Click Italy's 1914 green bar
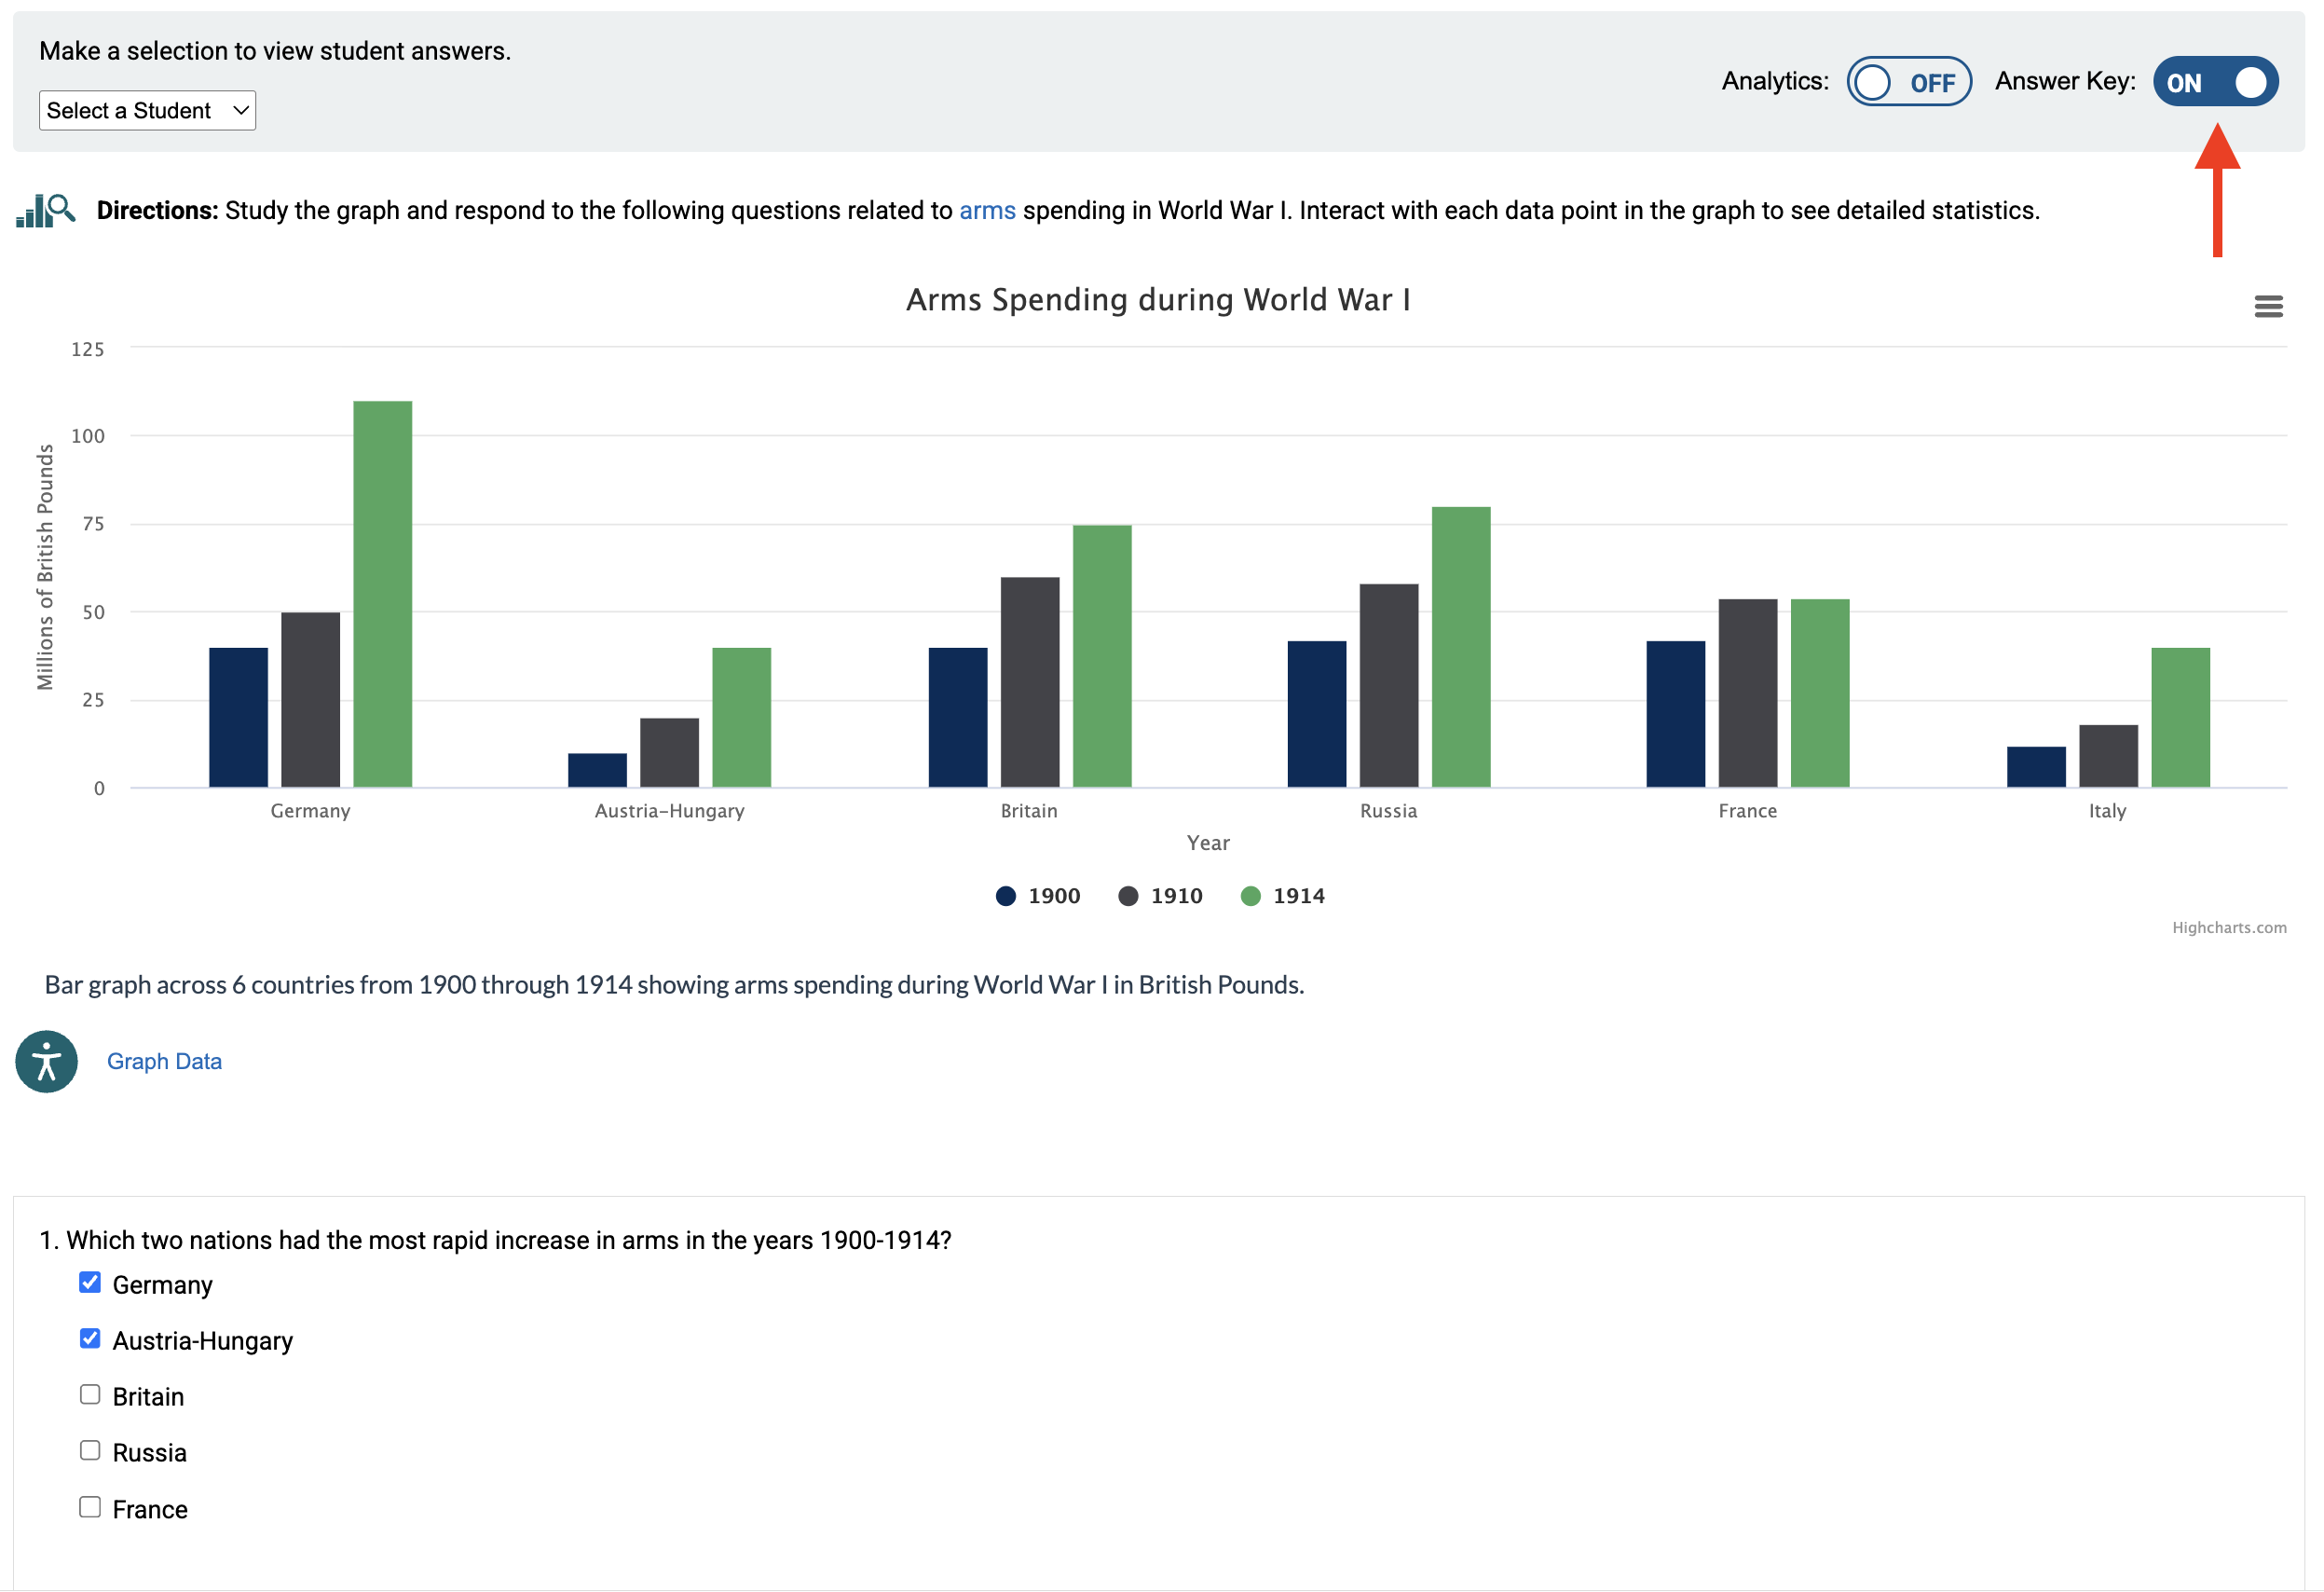 pyautogui.click(x=2180, y=718)
